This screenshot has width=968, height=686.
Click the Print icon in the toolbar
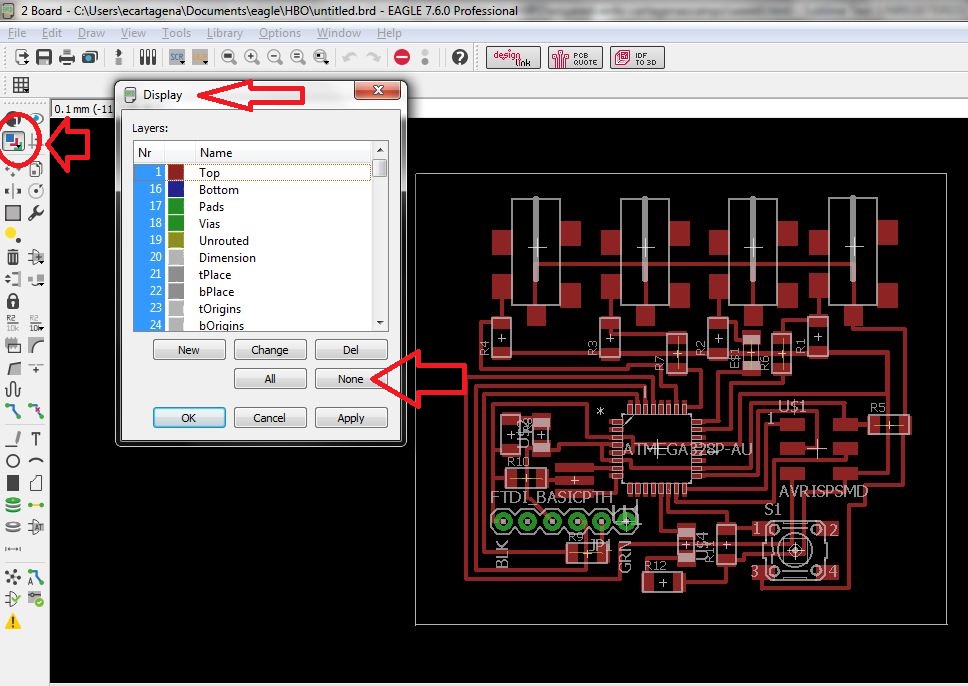[67, 57]
